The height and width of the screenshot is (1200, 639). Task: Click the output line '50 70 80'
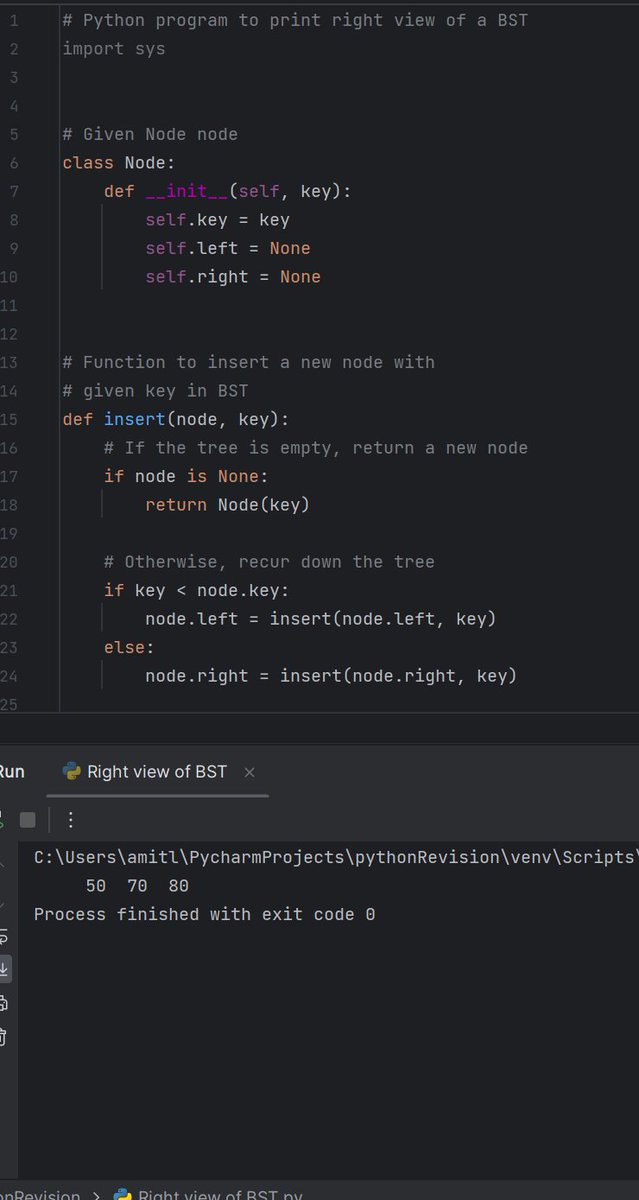pyautogui.click(x=137, y=886)
